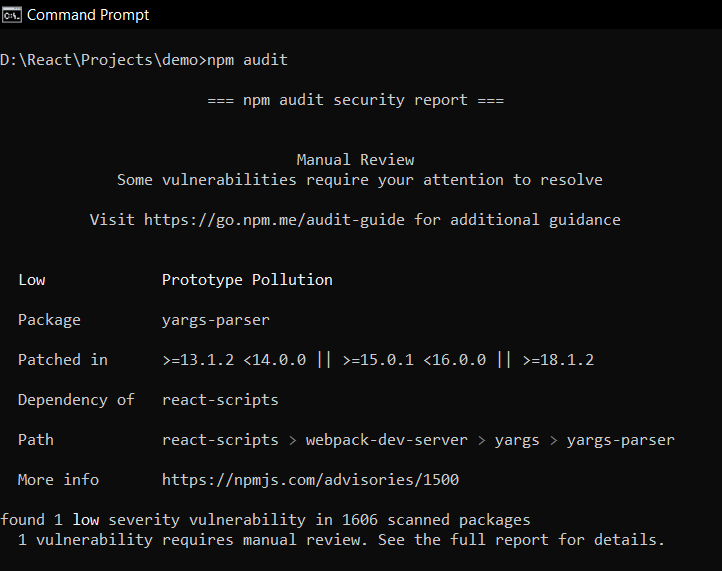Click yargs-parser at end of Path row

(x=621, y=440)
